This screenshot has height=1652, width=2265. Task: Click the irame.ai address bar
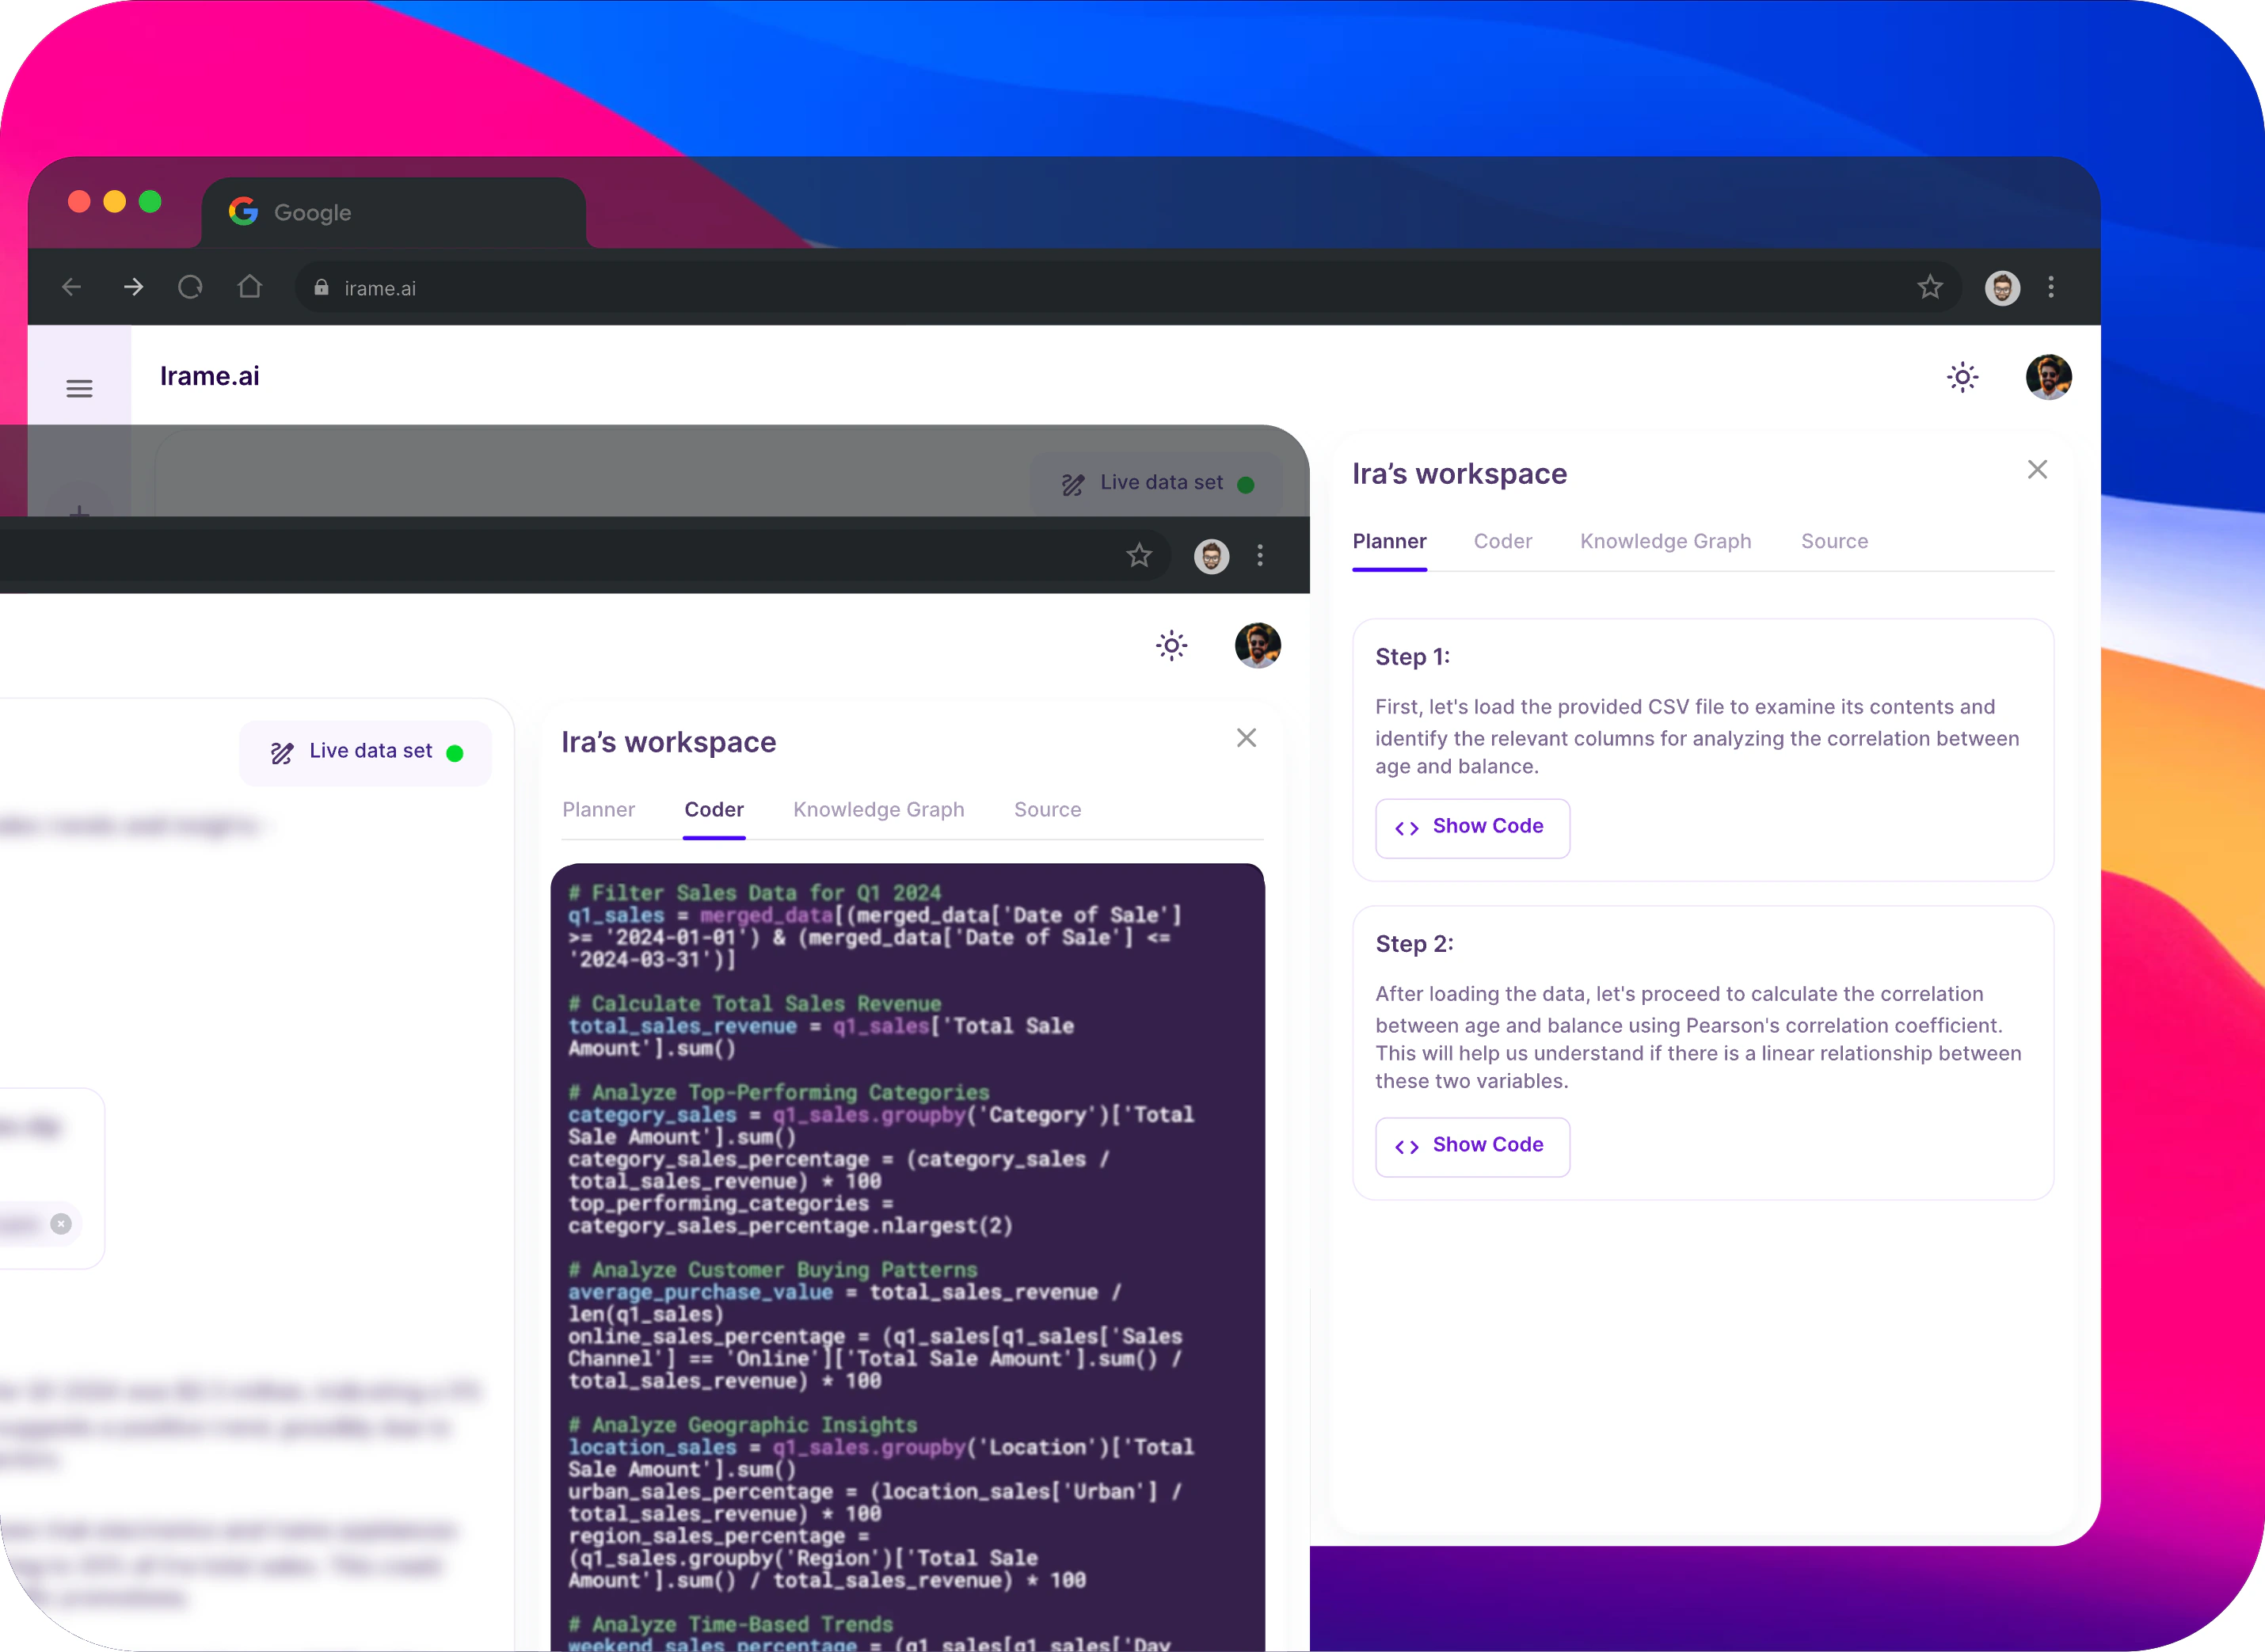point(1127,288)
